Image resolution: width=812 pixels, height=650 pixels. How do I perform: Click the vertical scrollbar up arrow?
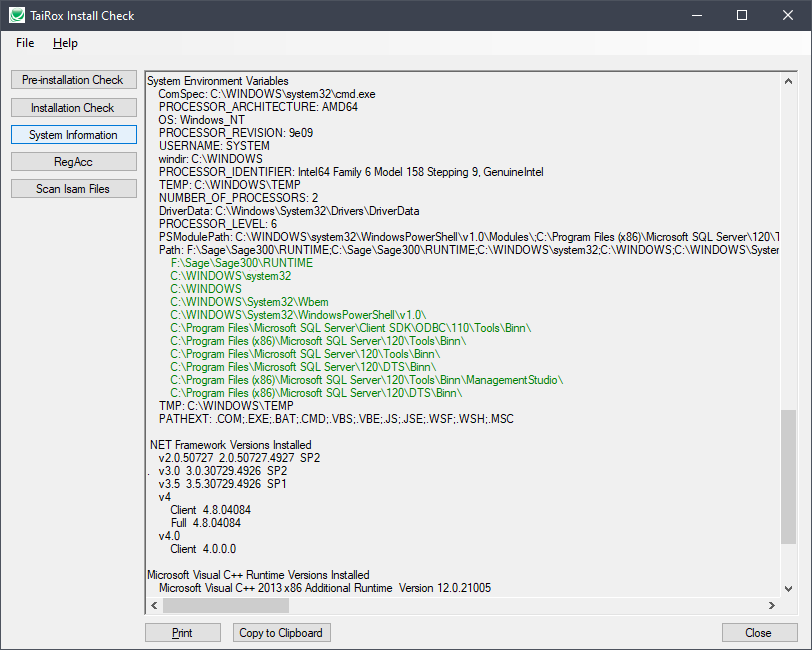(788, 81)
